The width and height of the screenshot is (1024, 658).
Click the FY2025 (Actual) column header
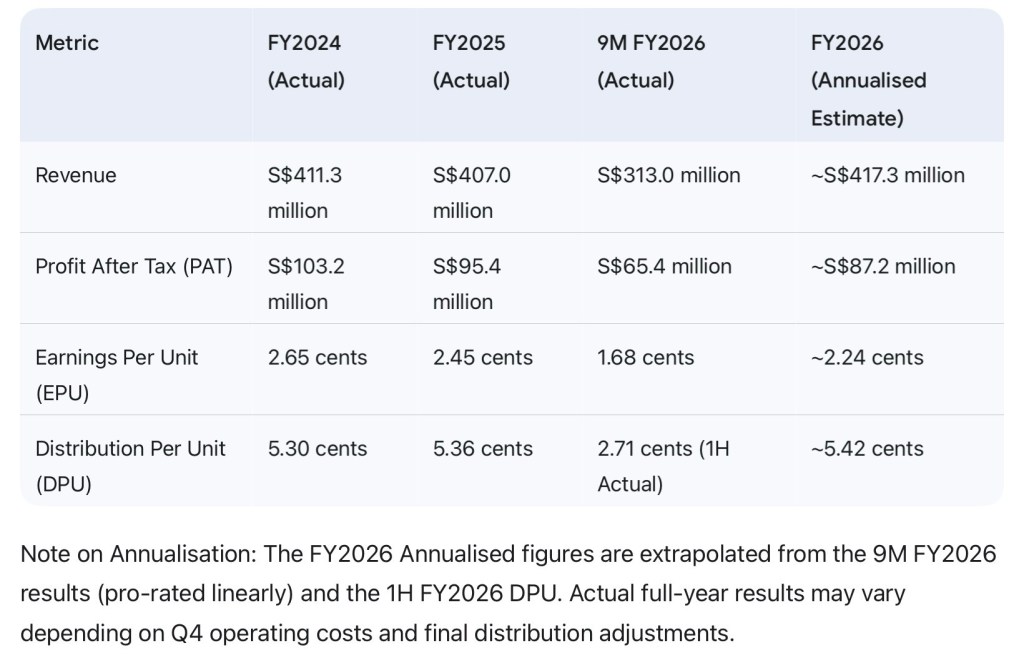tap(470, 62)
